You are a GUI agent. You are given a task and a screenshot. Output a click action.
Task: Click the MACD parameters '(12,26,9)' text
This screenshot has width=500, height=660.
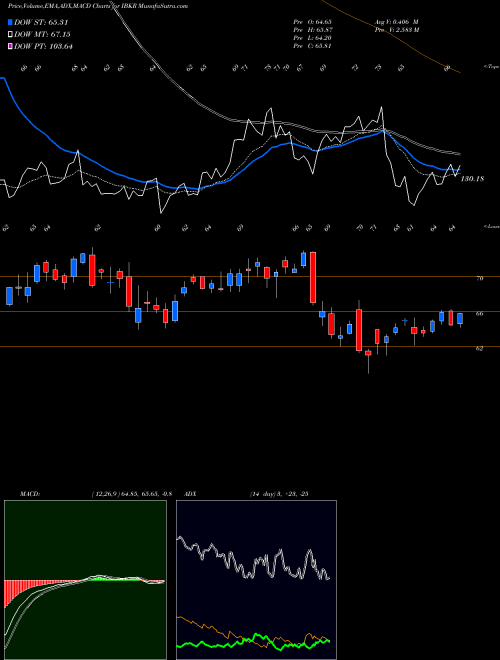(x=131, y=494)
